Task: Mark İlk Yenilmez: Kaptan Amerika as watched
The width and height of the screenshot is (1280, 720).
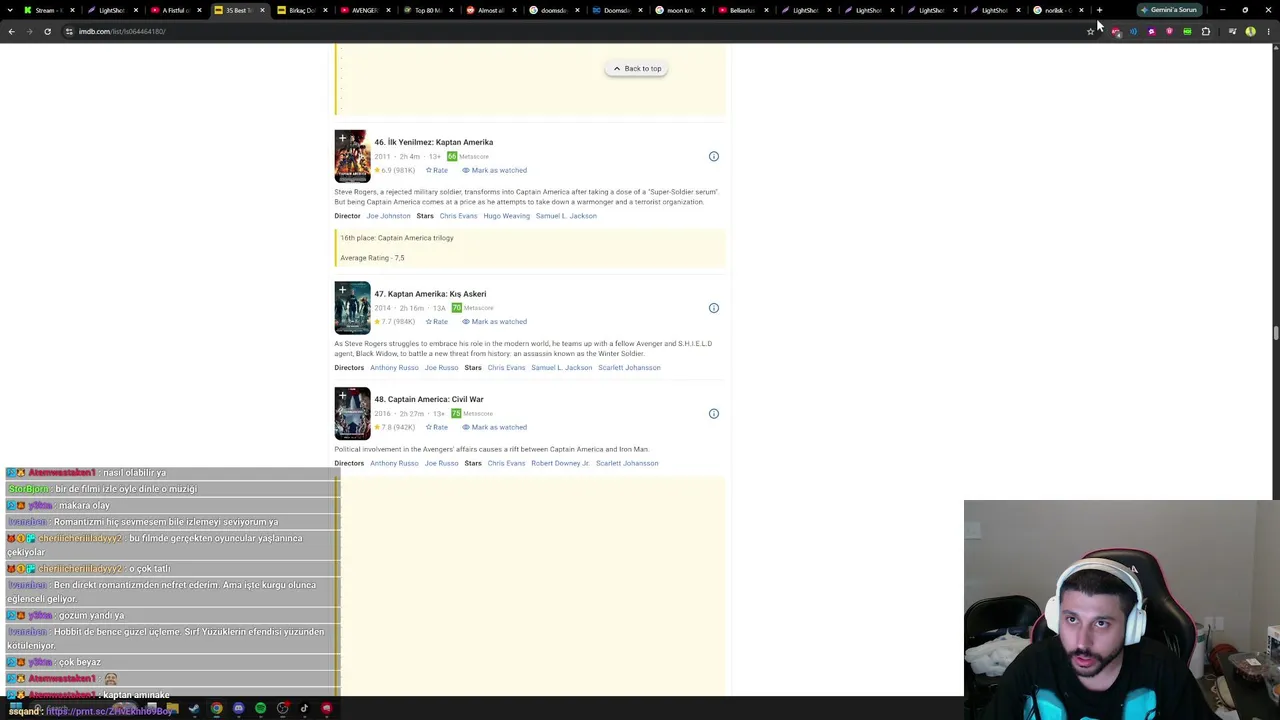Action: (x=494, y=170)
